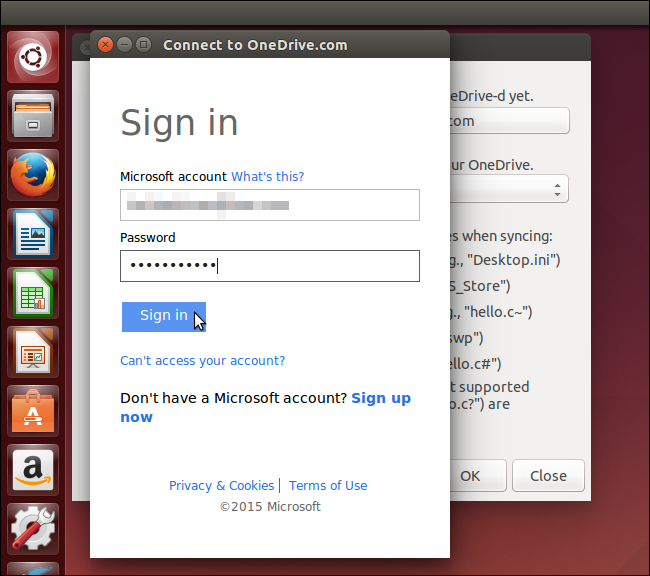
Task: Open LibreOffice Impress from the launcher
Action: (x=33, y=352)
